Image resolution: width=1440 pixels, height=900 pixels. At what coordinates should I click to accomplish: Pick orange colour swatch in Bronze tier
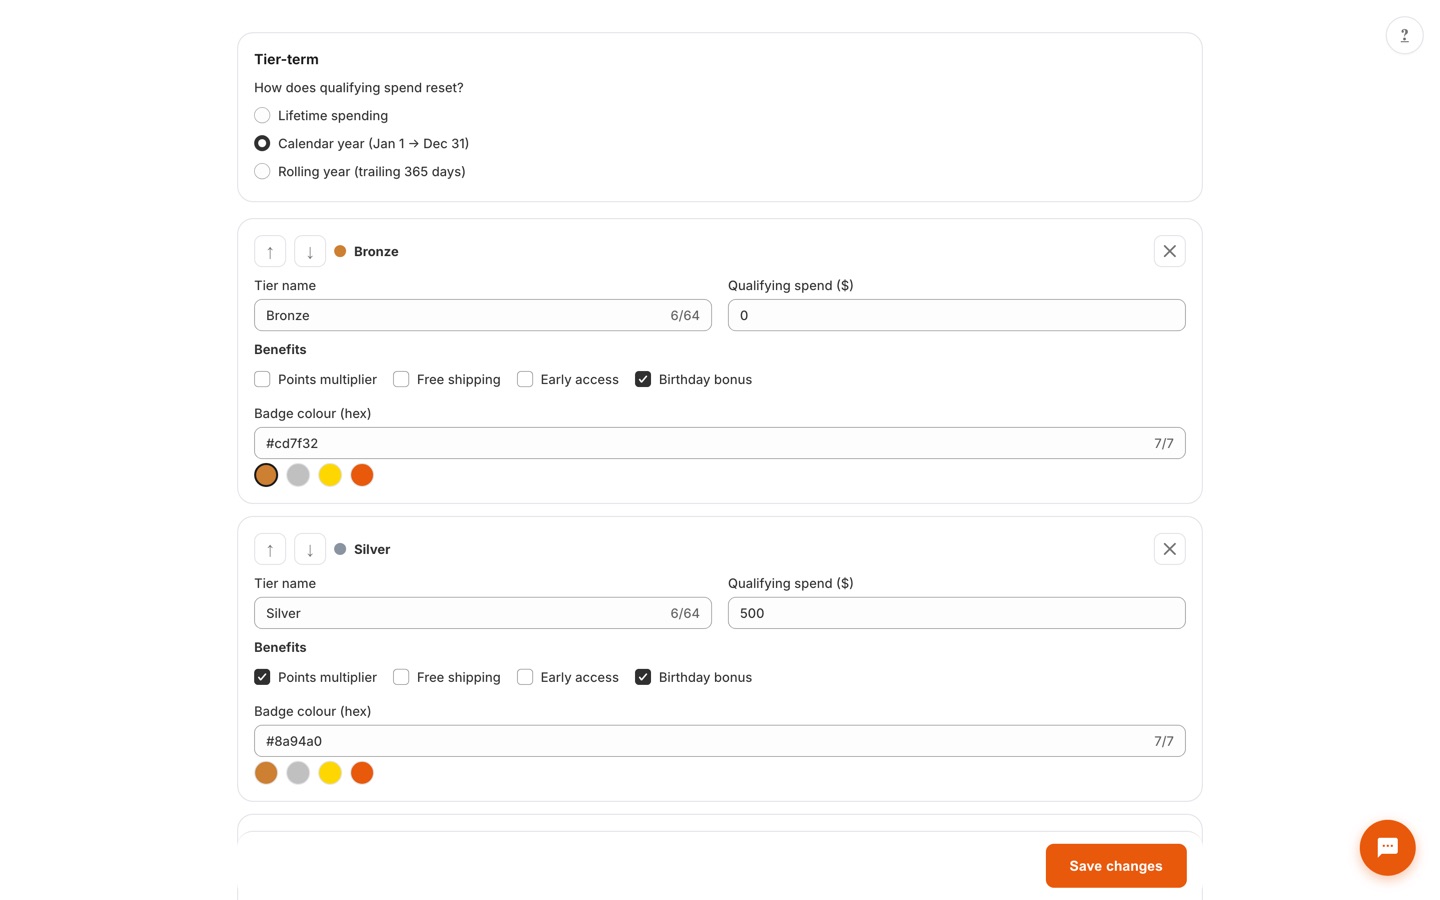pos(362,475)
